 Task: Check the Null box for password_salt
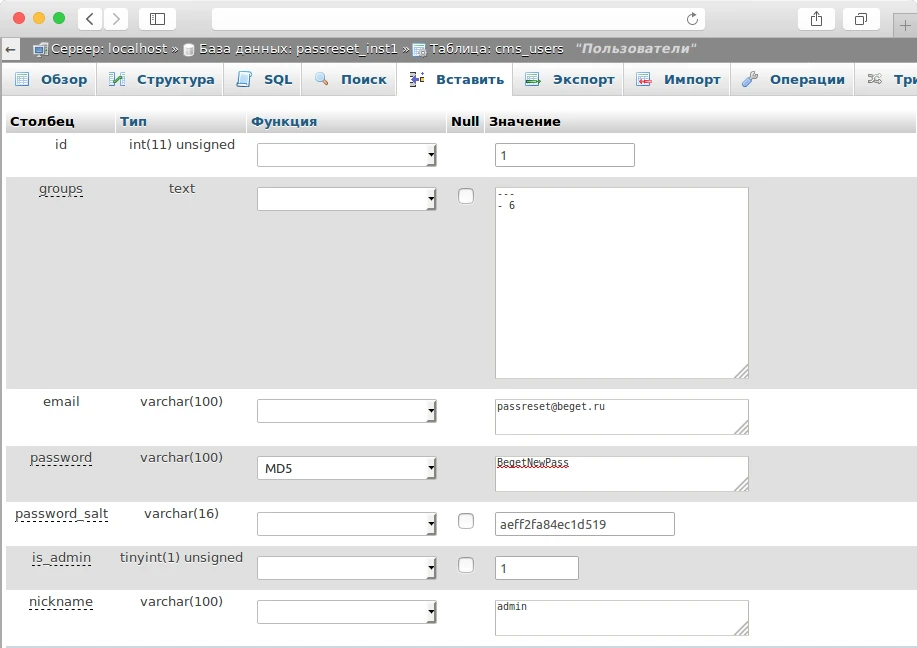point(466,521)
